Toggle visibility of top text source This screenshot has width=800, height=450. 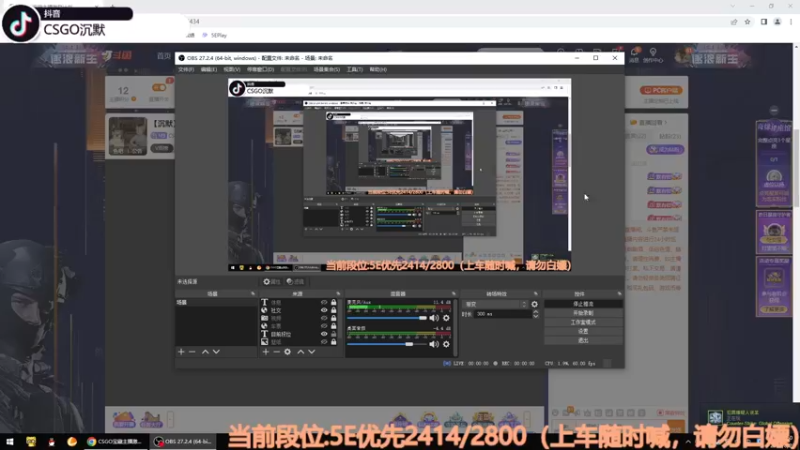coord(324,303)
